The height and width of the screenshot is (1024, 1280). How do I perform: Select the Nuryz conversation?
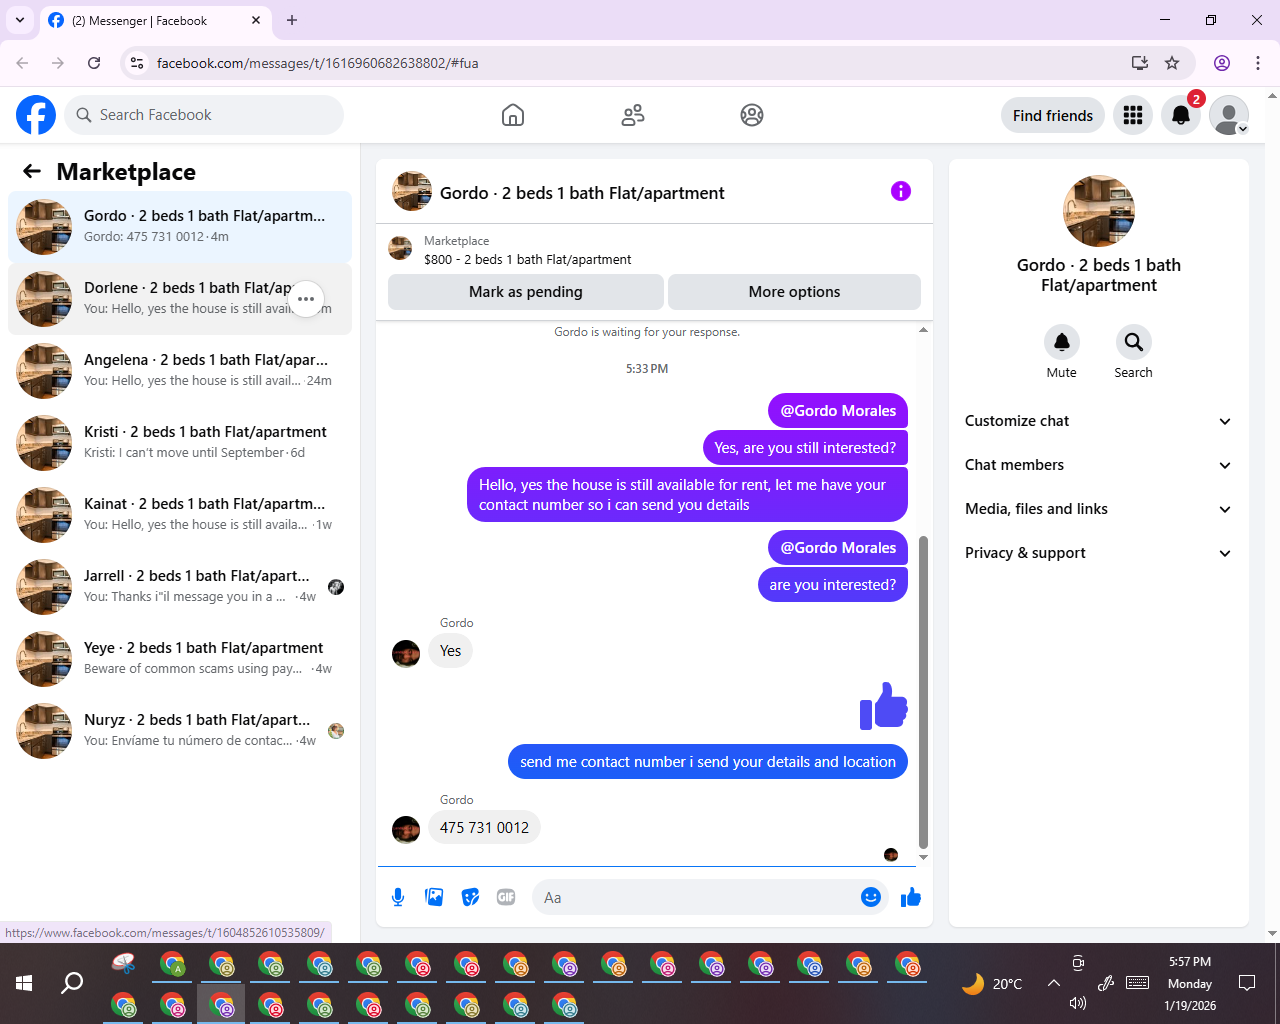pyautogui.click(x=180, y=731)
